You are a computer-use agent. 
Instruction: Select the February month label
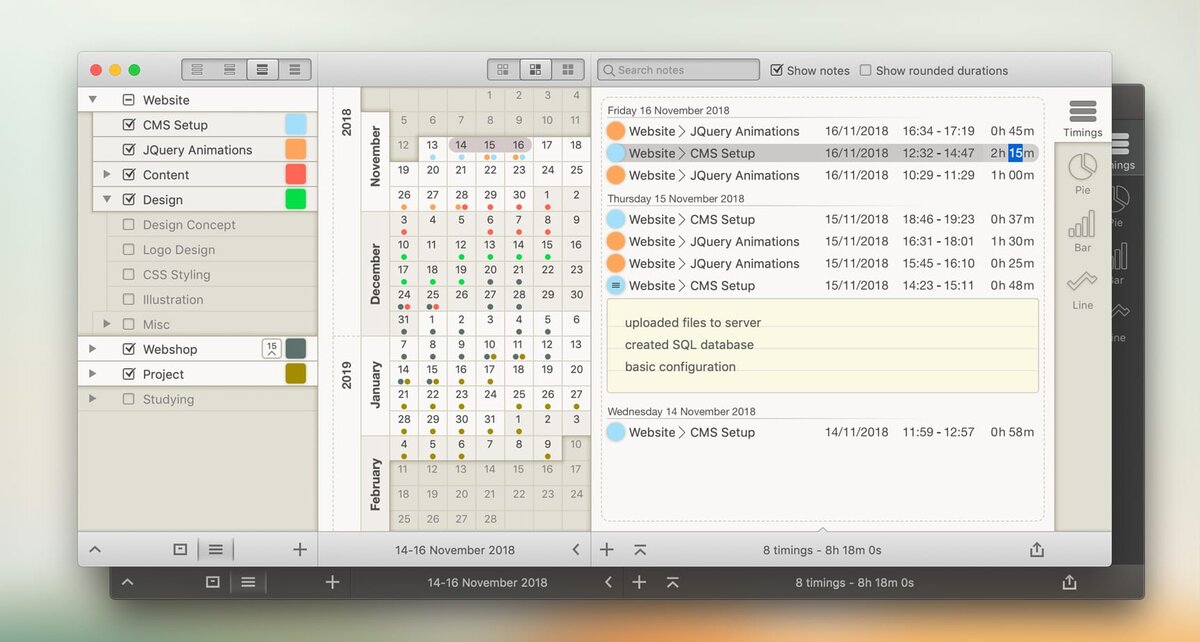pos(376,484)
